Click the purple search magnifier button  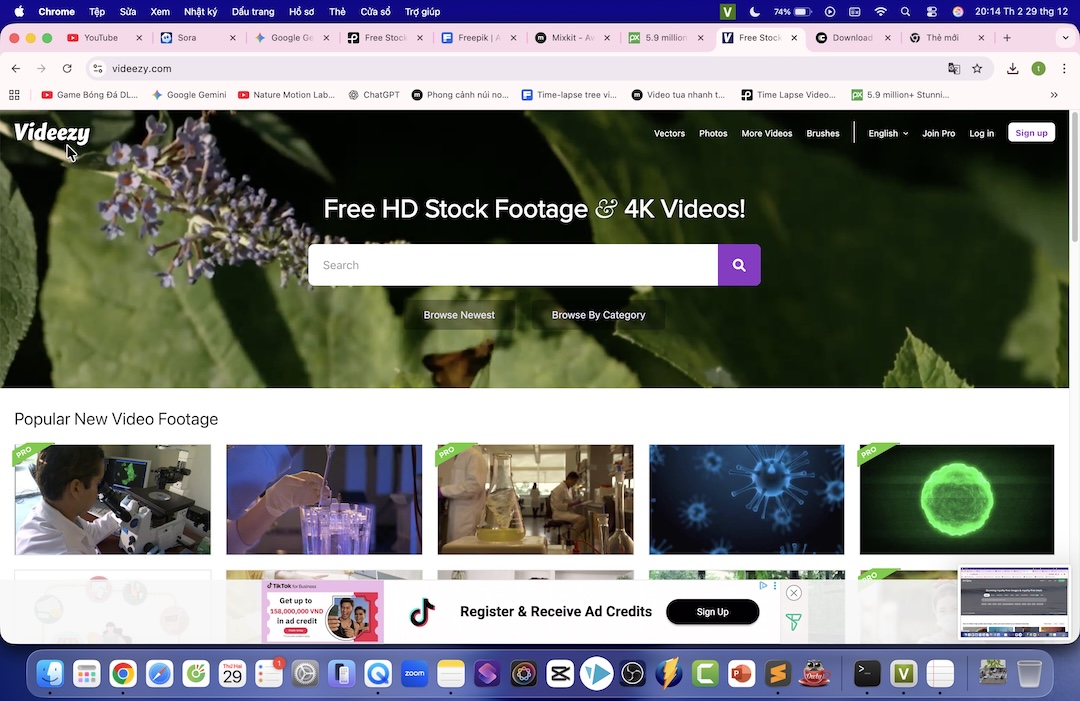739,265
